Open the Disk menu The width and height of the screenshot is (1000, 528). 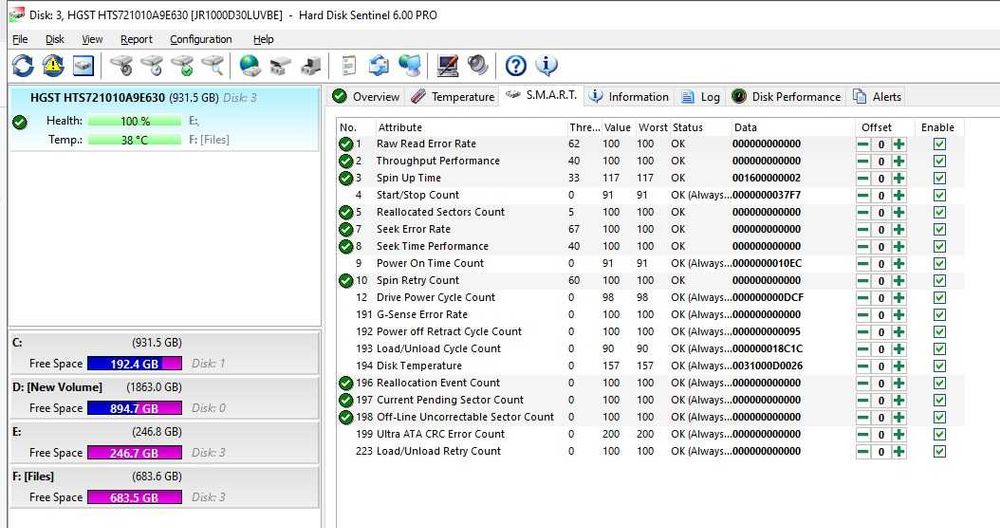tap(55, 39)
